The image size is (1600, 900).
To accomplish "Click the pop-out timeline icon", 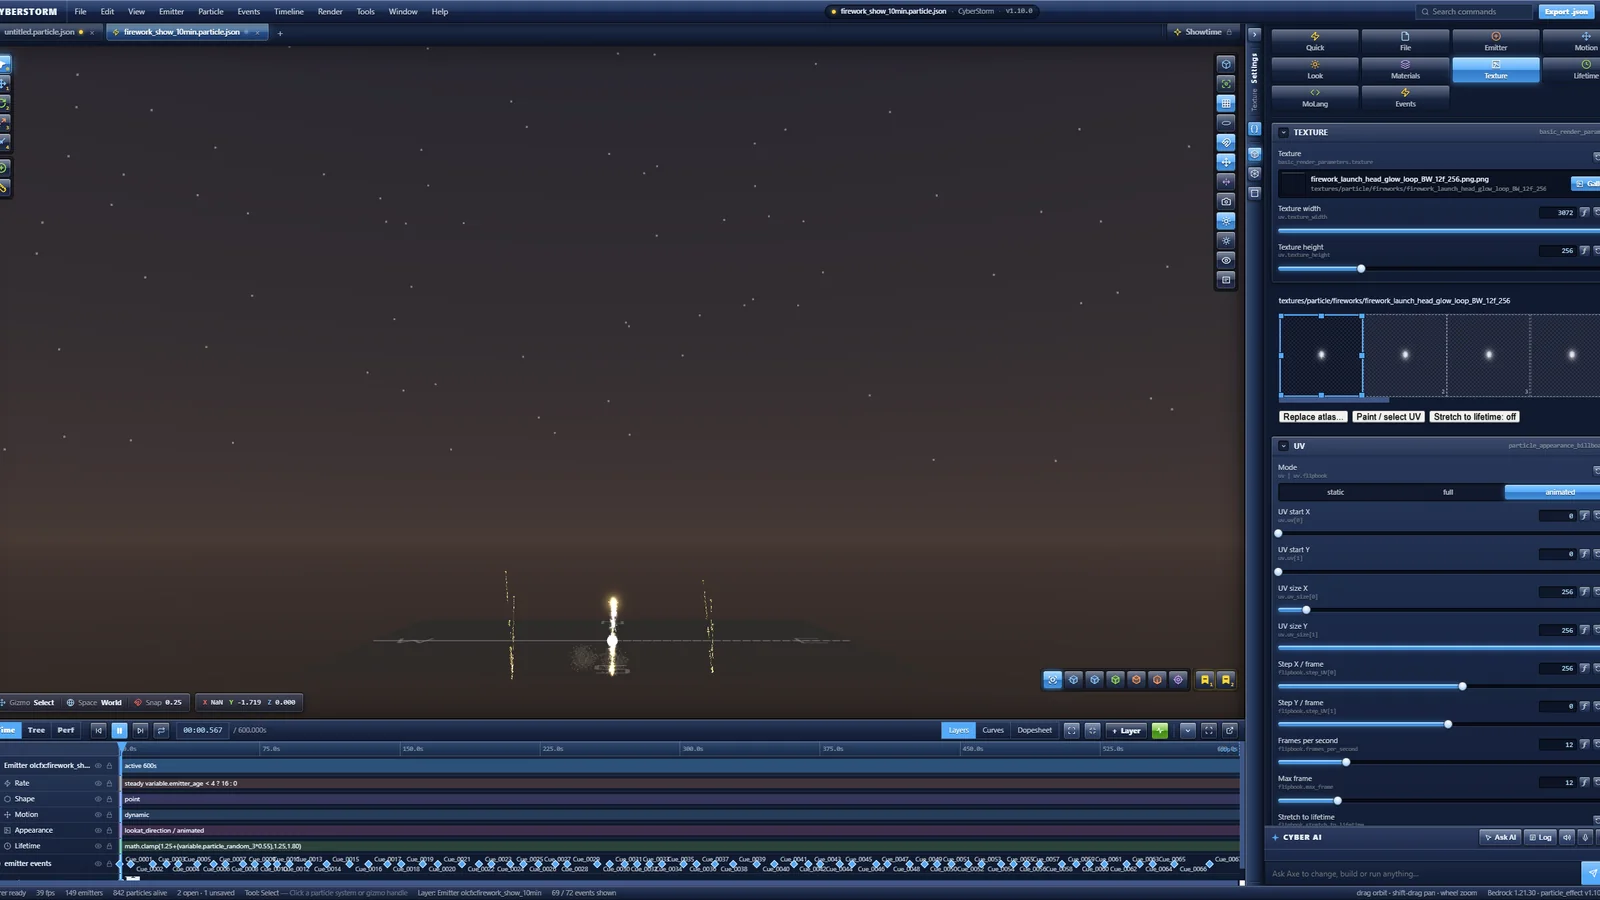I will tap(1230, 730).
